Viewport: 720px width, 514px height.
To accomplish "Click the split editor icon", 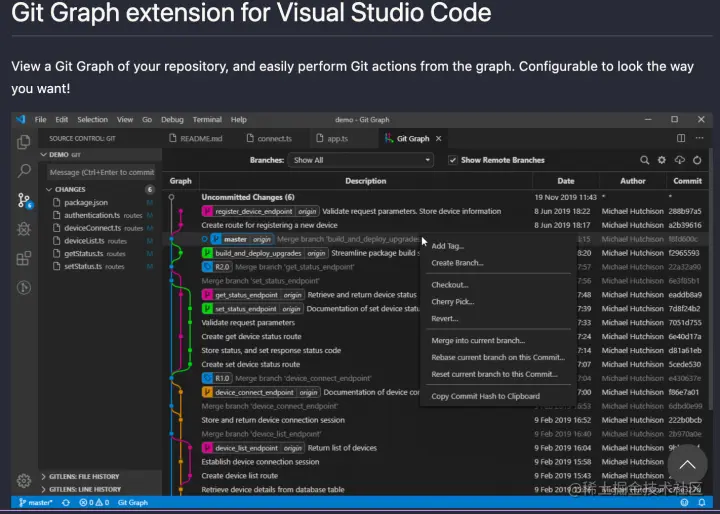I will coord(681,138).
